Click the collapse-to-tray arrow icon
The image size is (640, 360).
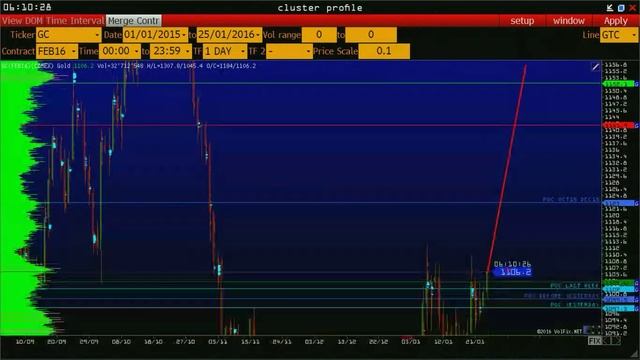(610, 7)
